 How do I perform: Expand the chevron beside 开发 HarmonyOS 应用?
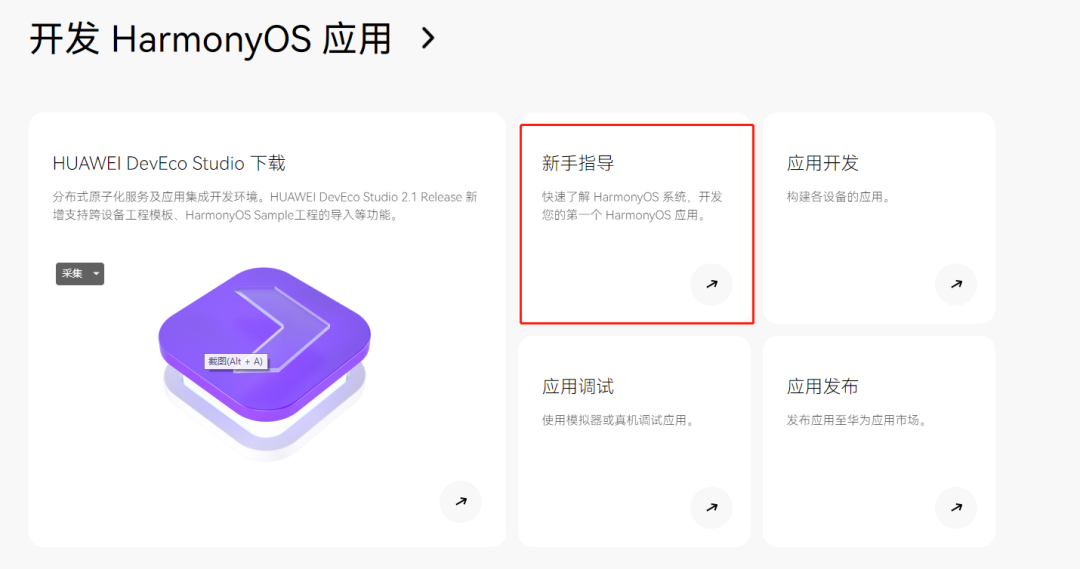(x=428, y=38)
